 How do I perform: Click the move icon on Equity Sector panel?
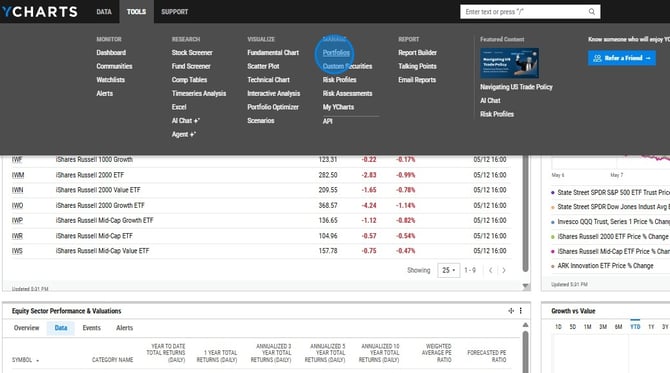pos(511,311)
